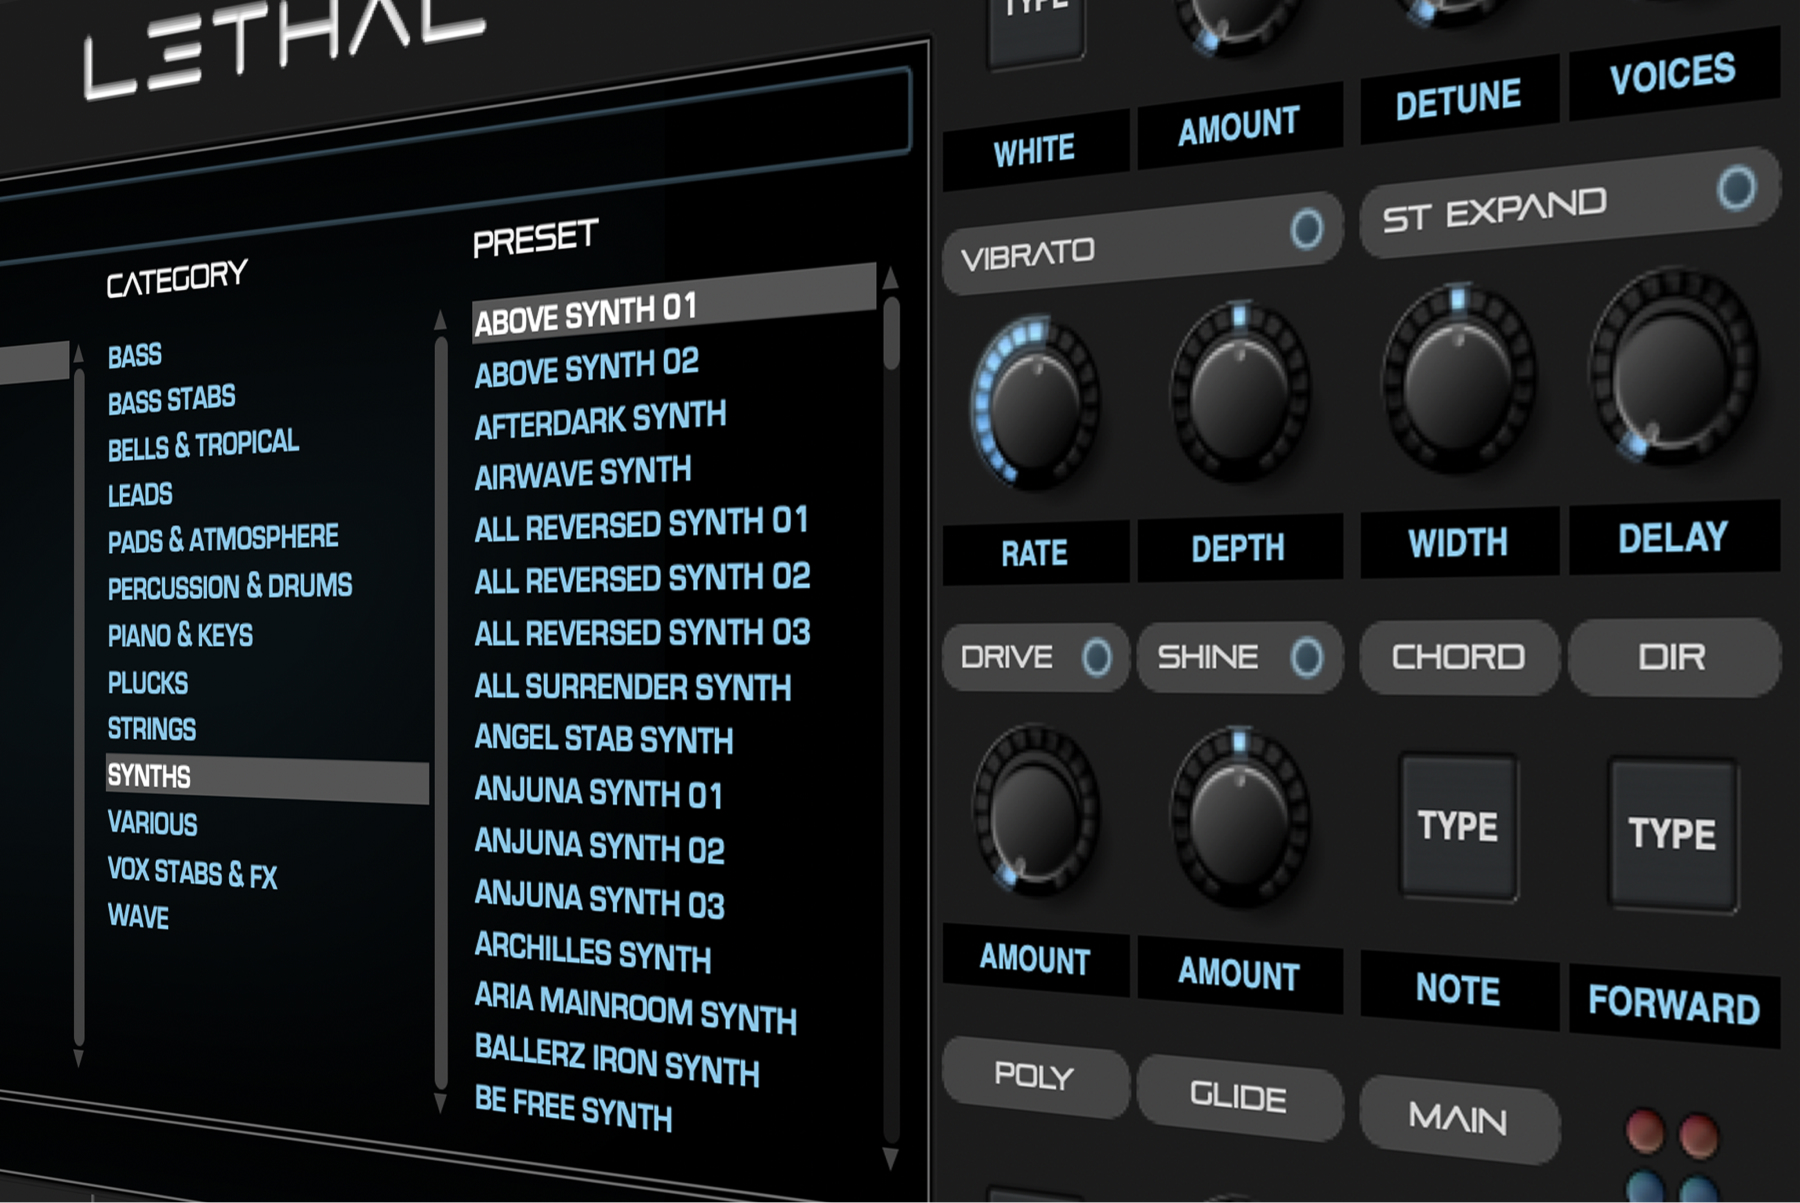Load preset Angel Stab Synth
The height and width of the screenshot is (1203, 1800).
click(604, 739)
